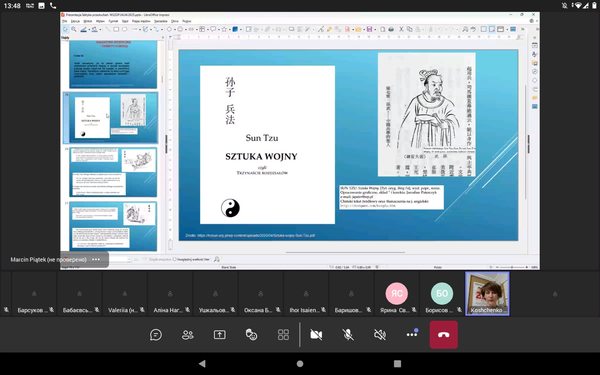Click the Sun Tzu portrait image
This screenshot has width=600, height=375.
click(427, 114)
